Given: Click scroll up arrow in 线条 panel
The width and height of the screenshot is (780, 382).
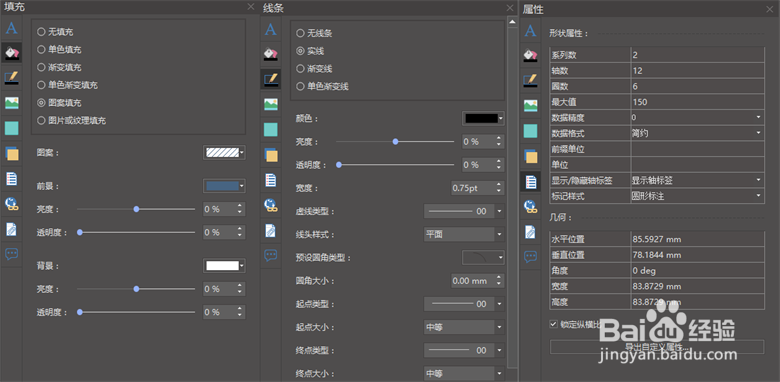Looking at the screenshot, I should click(x=512, y=22).
